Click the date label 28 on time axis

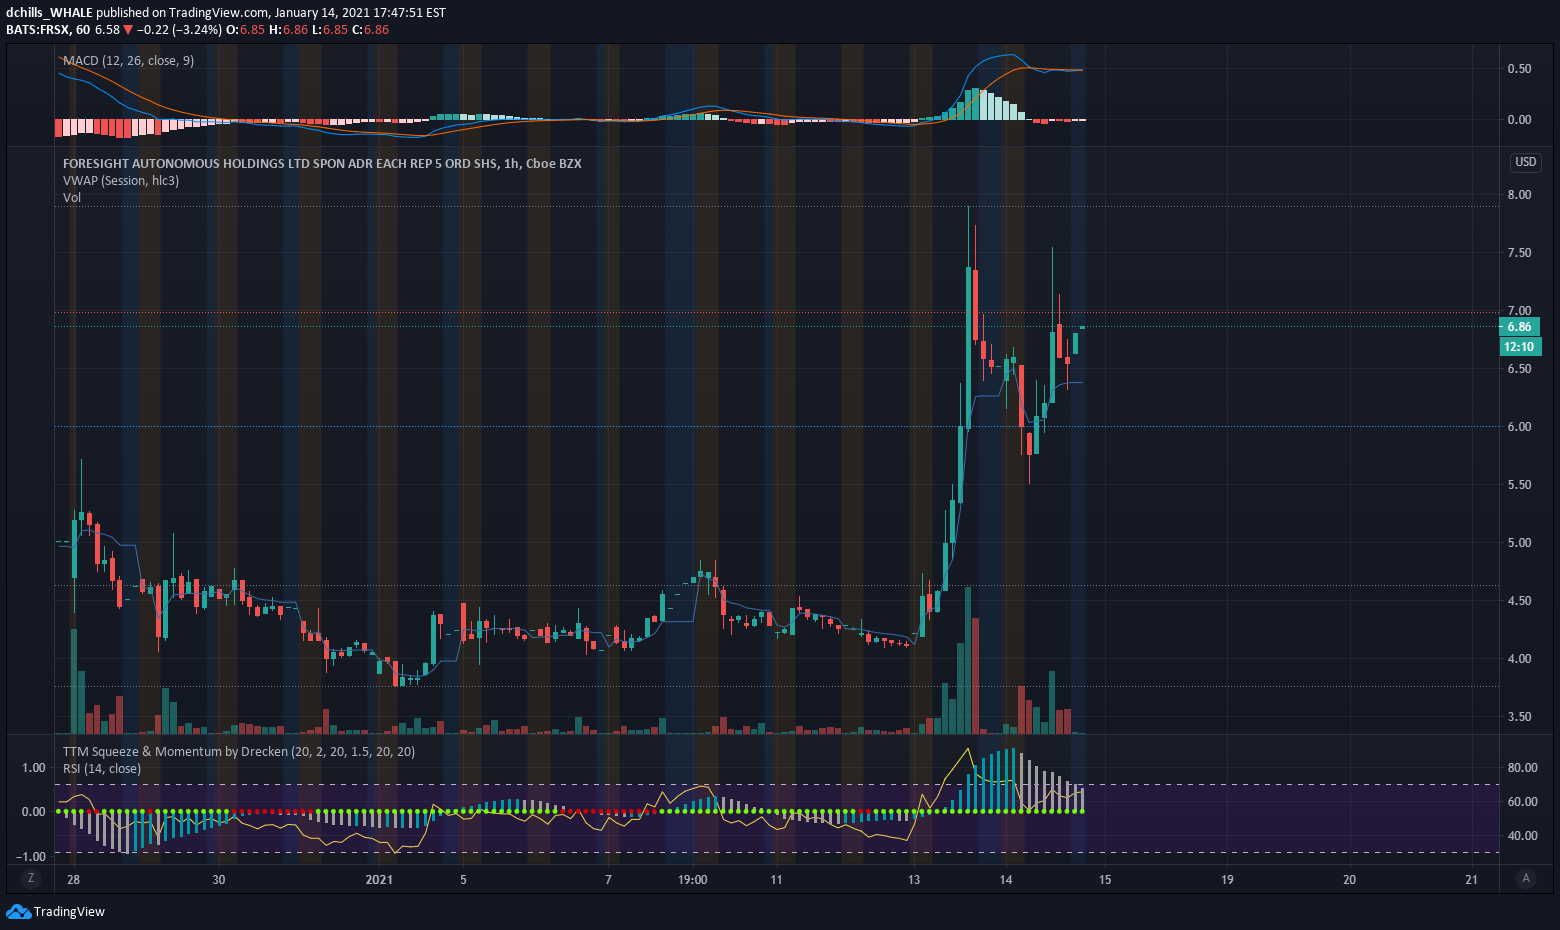click(73, 880)
